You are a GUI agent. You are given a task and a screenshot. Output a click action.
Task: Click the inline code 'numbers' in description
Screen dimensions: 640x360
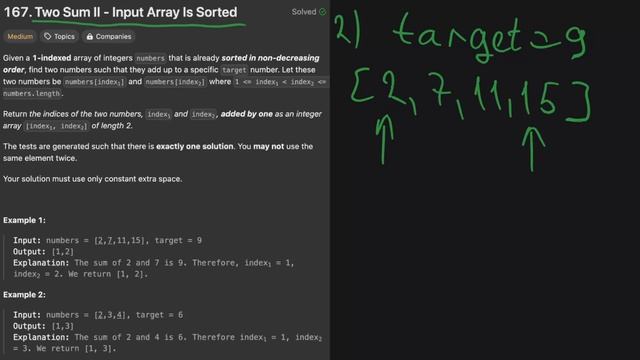(x=150, y=58)
